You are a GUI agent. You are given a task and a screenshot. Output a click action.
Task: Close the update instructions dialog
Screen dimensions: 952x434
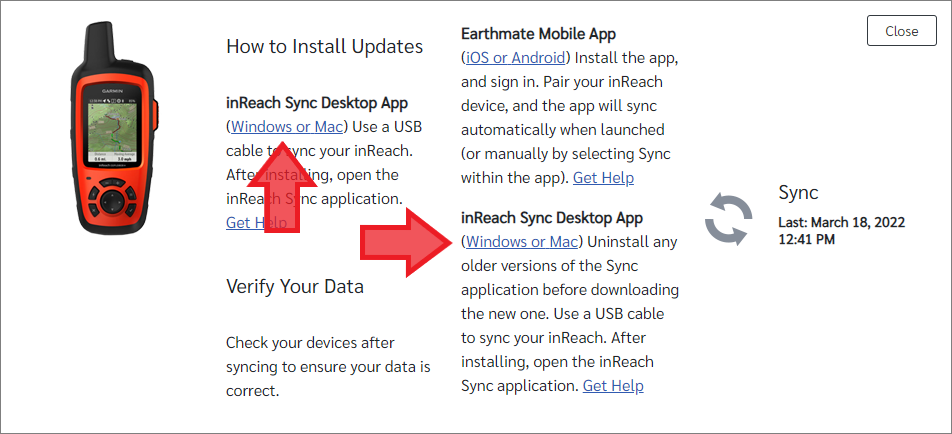902,31
